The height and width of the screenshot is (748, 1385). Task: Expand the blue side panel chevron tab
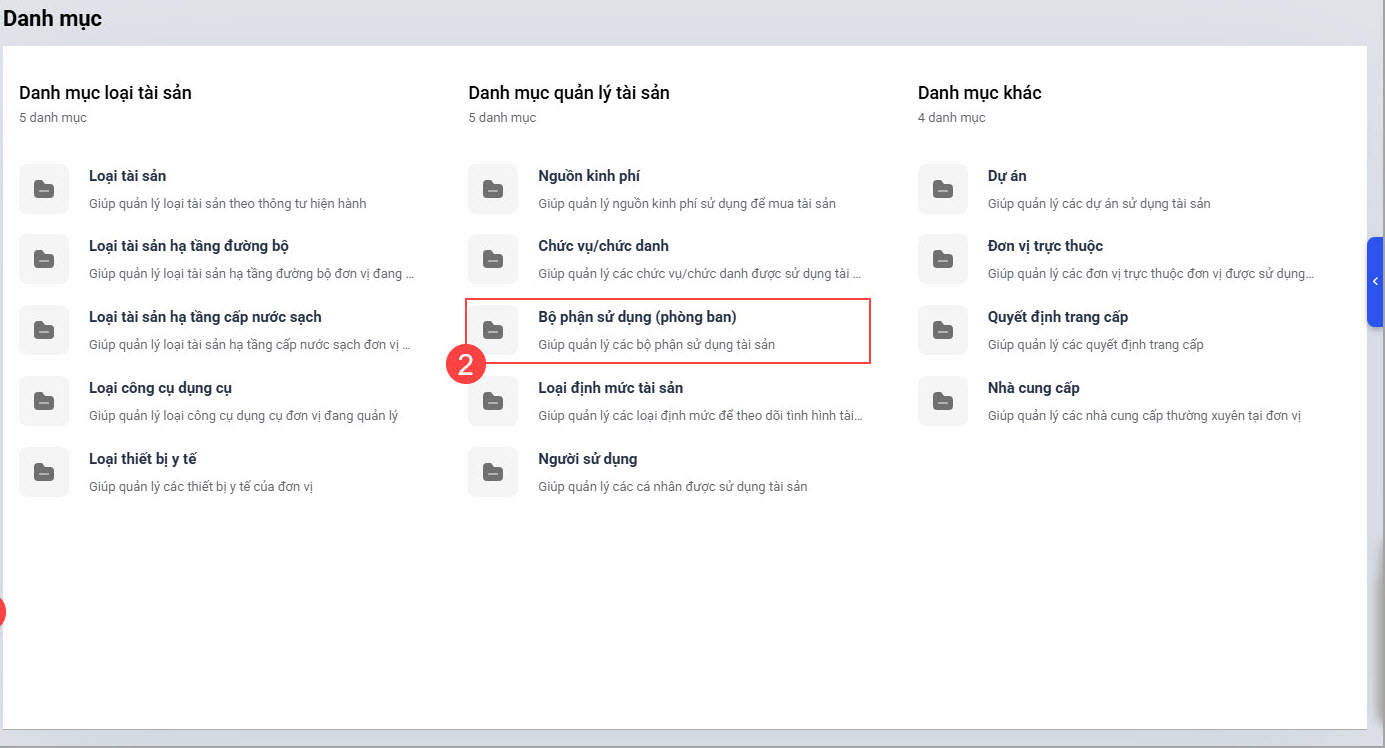click(1375, 282)
